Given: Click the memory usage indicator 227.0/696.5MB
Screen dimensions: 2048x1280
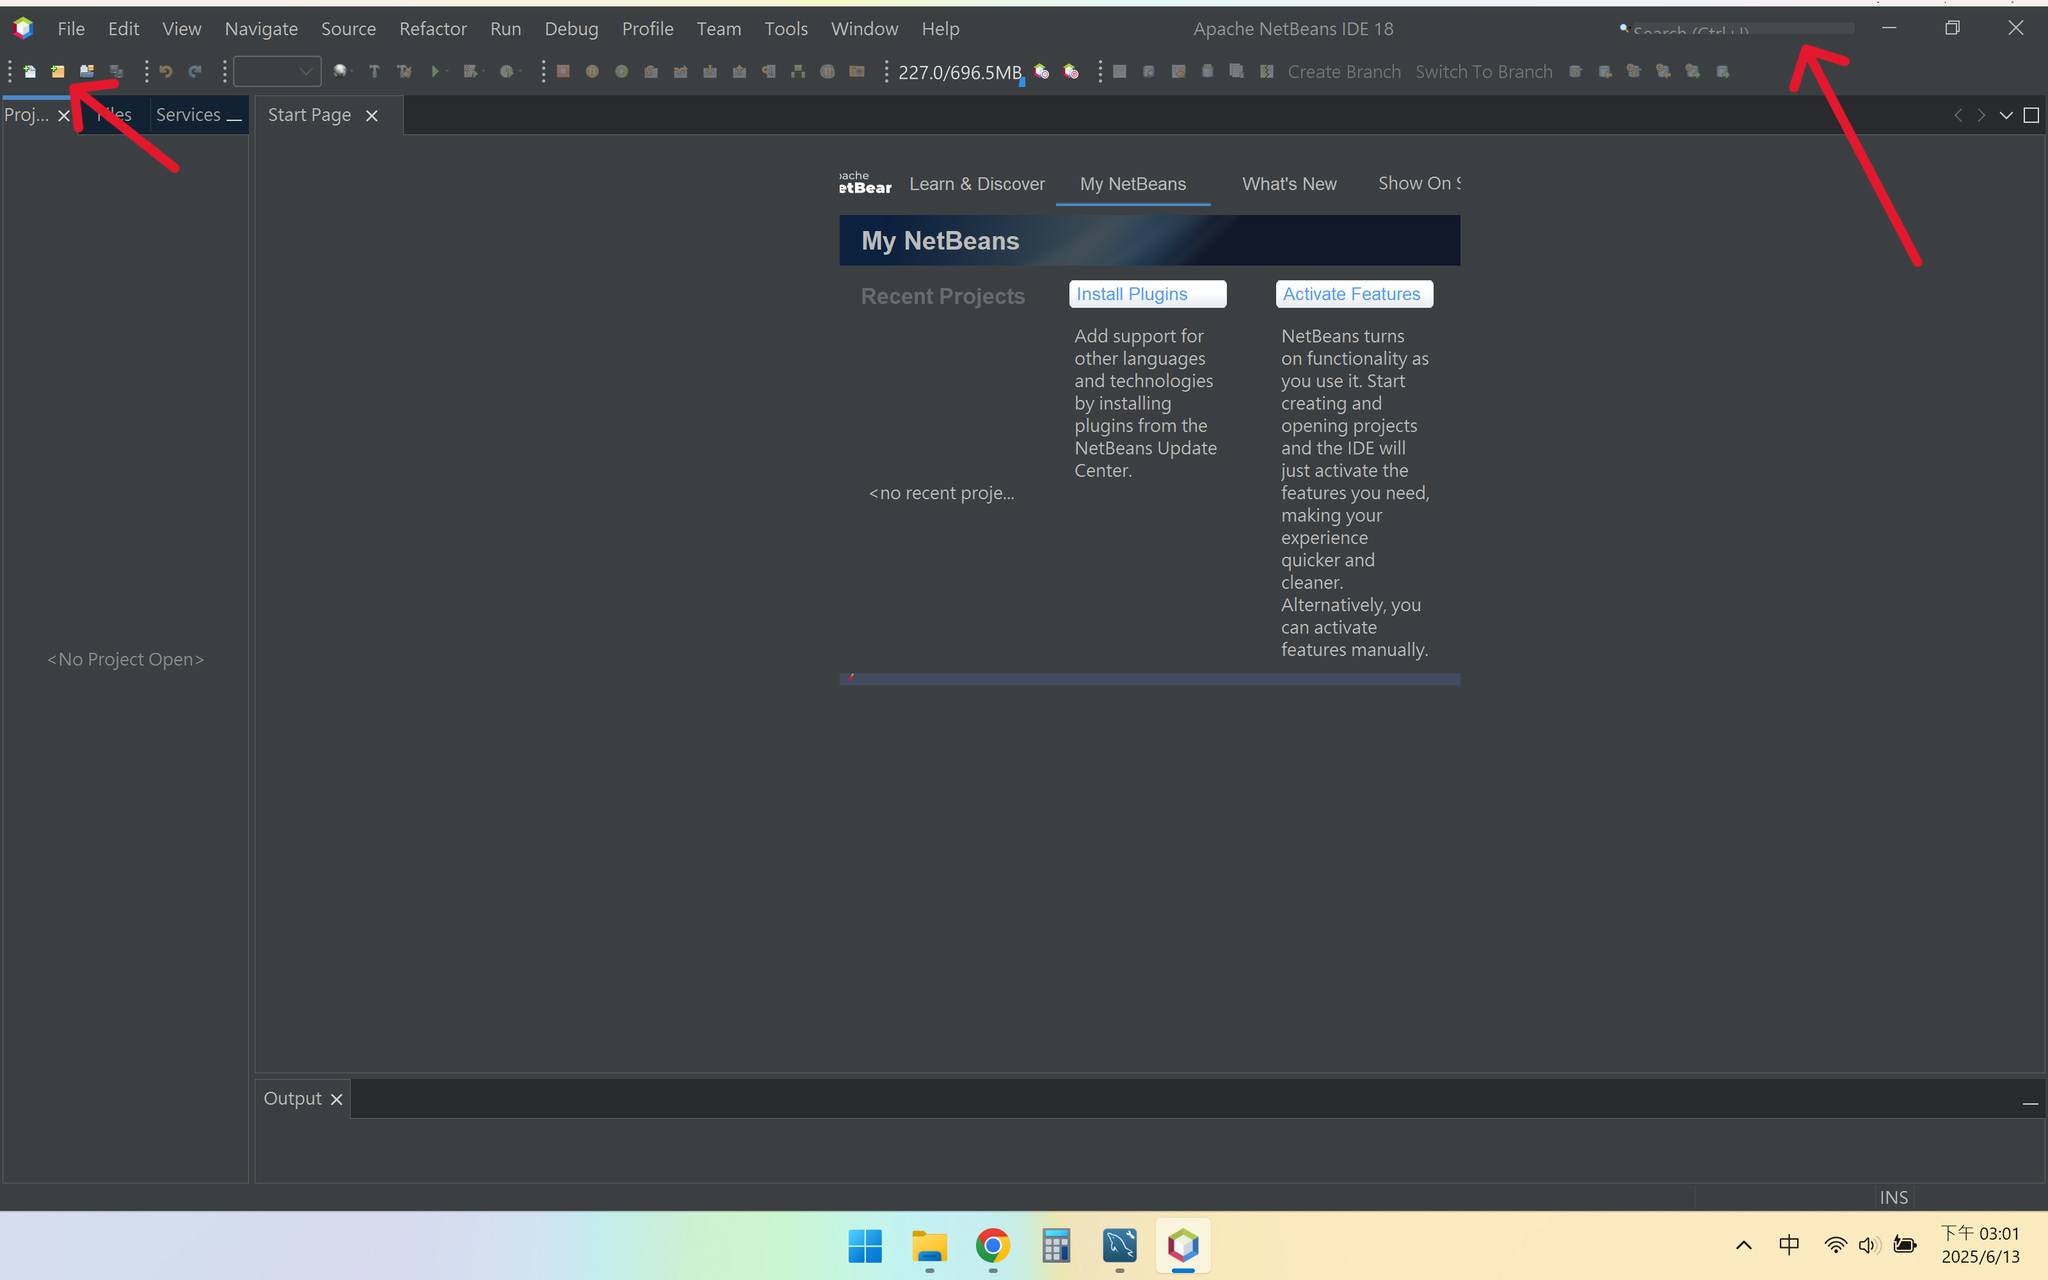Looking at the screenshot, I should (x=960, y=72).
